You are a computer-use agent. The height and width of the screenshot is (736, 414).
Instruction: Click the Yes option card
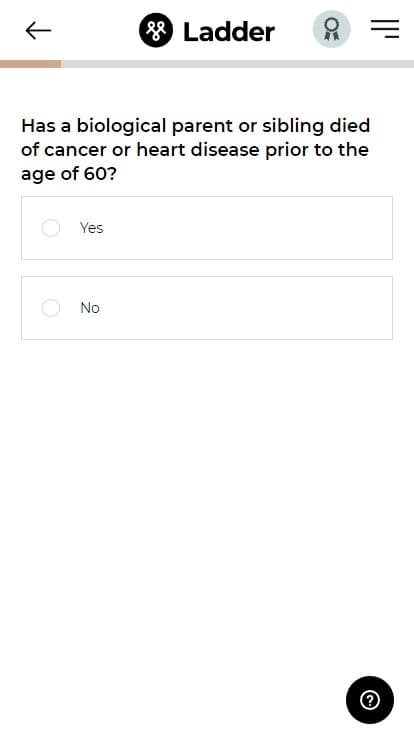[207, 228]
